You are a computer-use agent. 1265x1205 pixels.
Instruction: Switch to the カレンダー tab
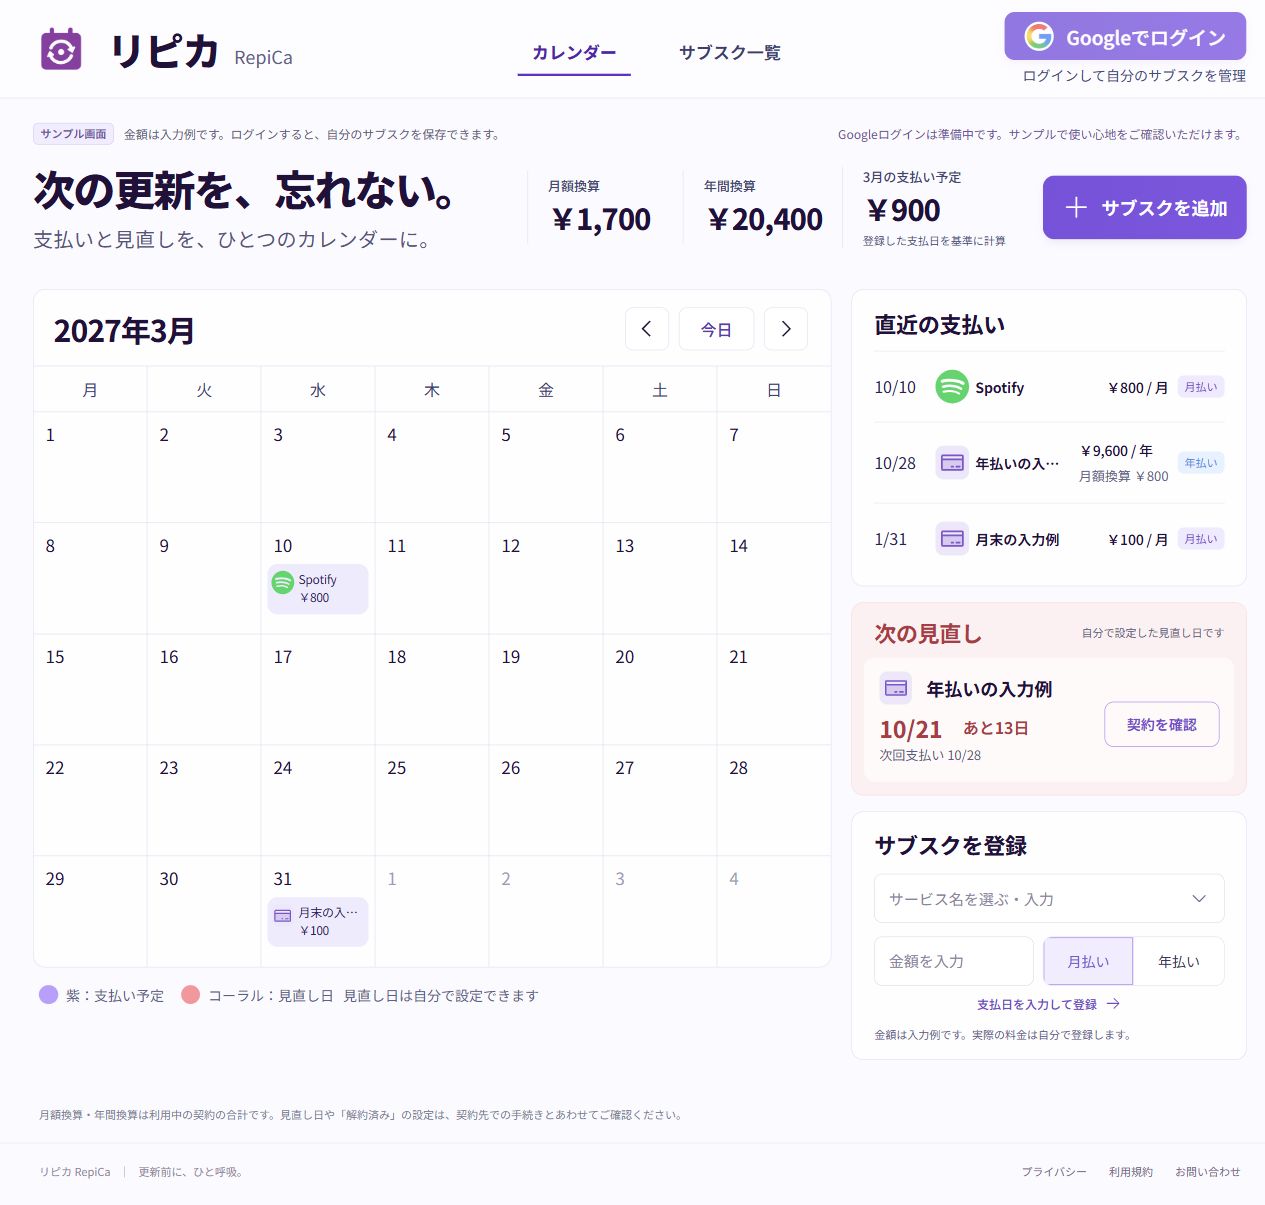574,53
